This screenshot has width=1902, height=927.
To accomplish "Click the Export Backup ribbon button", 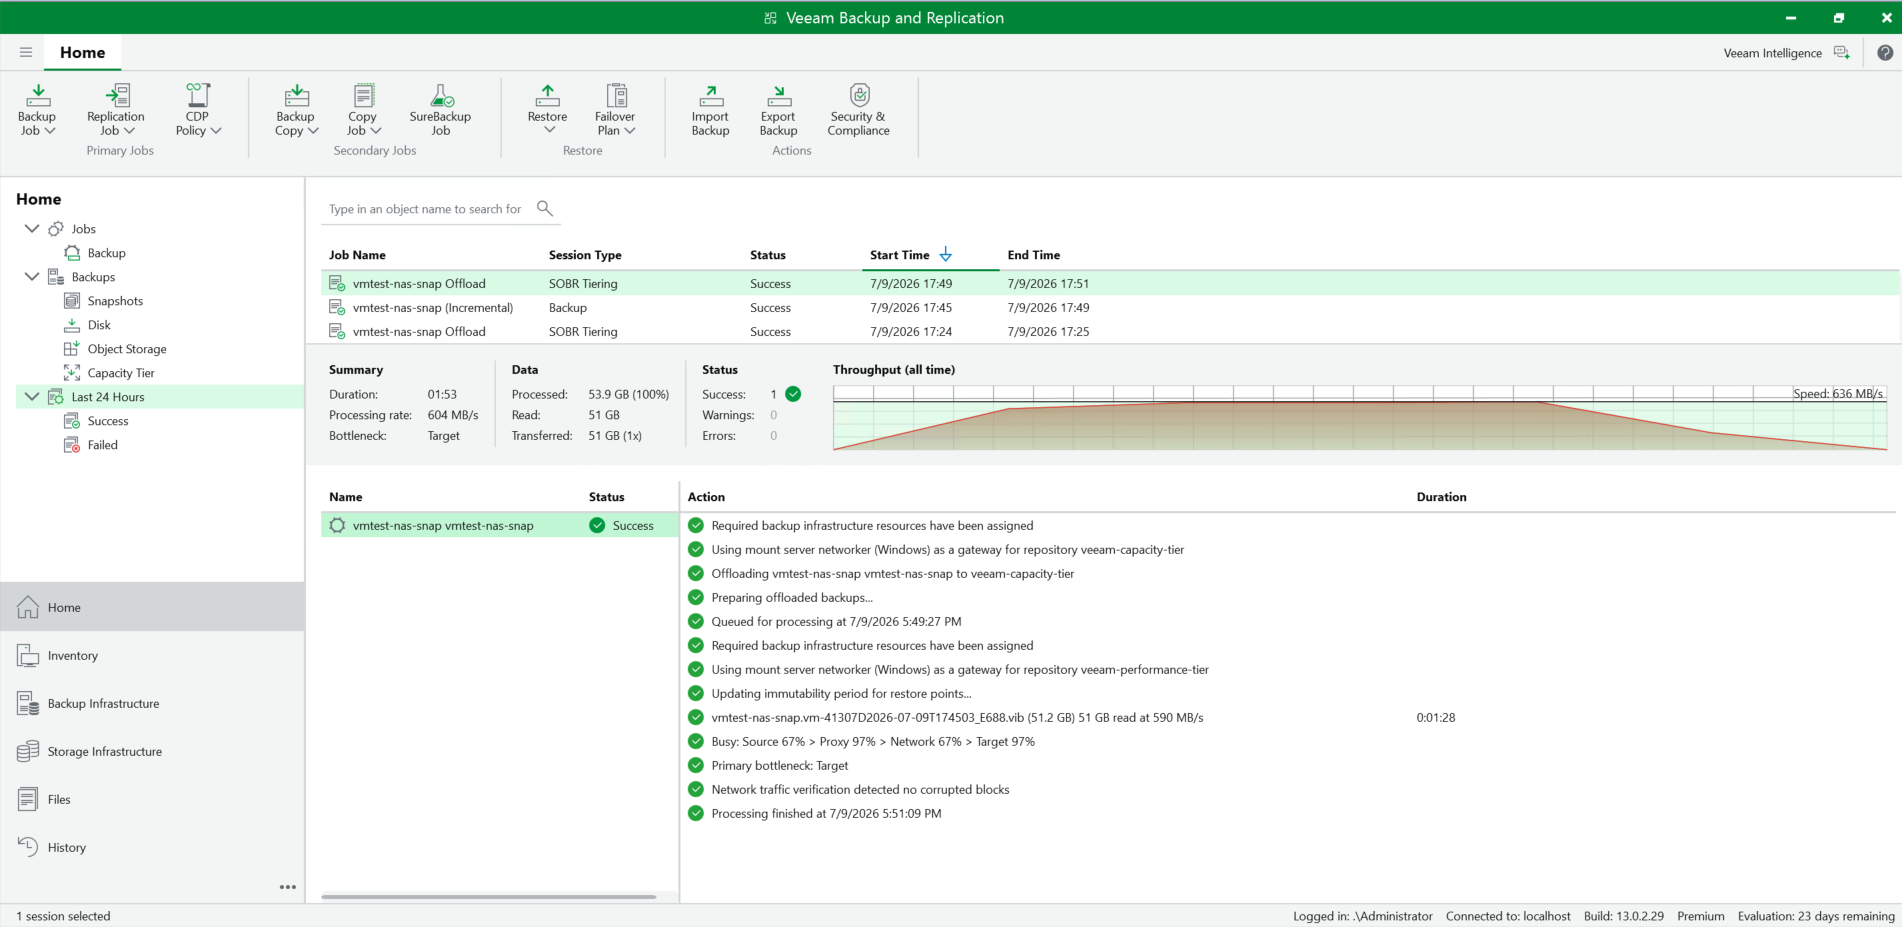I will [778, 110].
